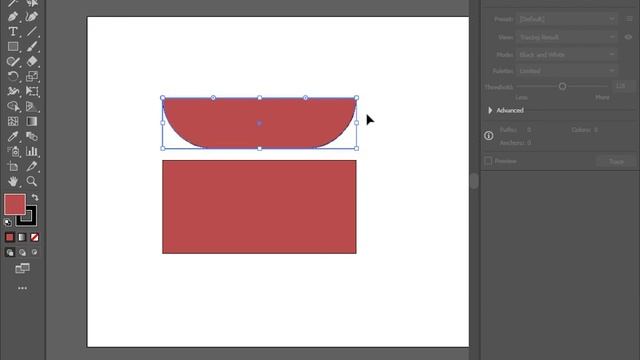Select the Hand tool
This screenshot has height=360, width=640.
(13, 181)
